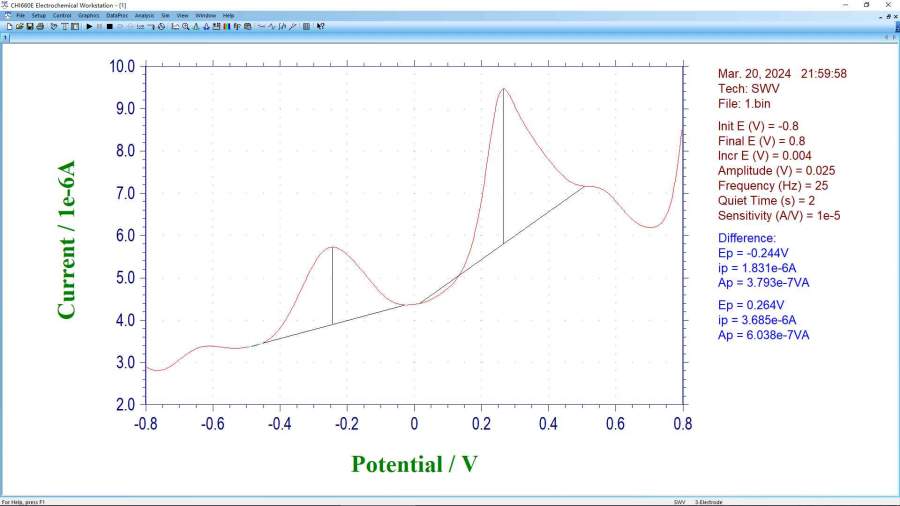The image size is (900, 506).
Task: Click the Zoom magnifier toolbar icon
Action: 185,26
